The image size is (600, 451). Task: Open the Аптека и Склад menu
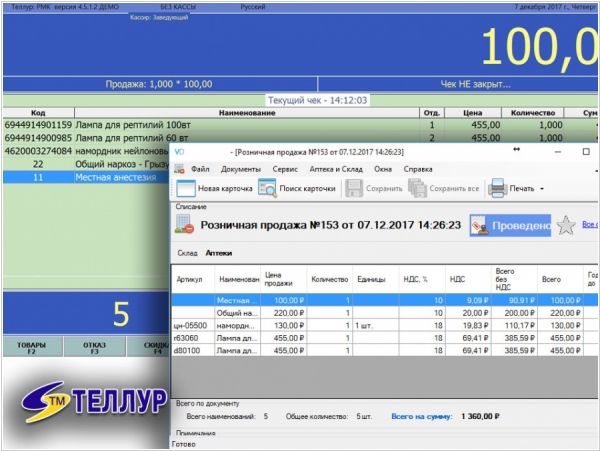coord(336,169)
